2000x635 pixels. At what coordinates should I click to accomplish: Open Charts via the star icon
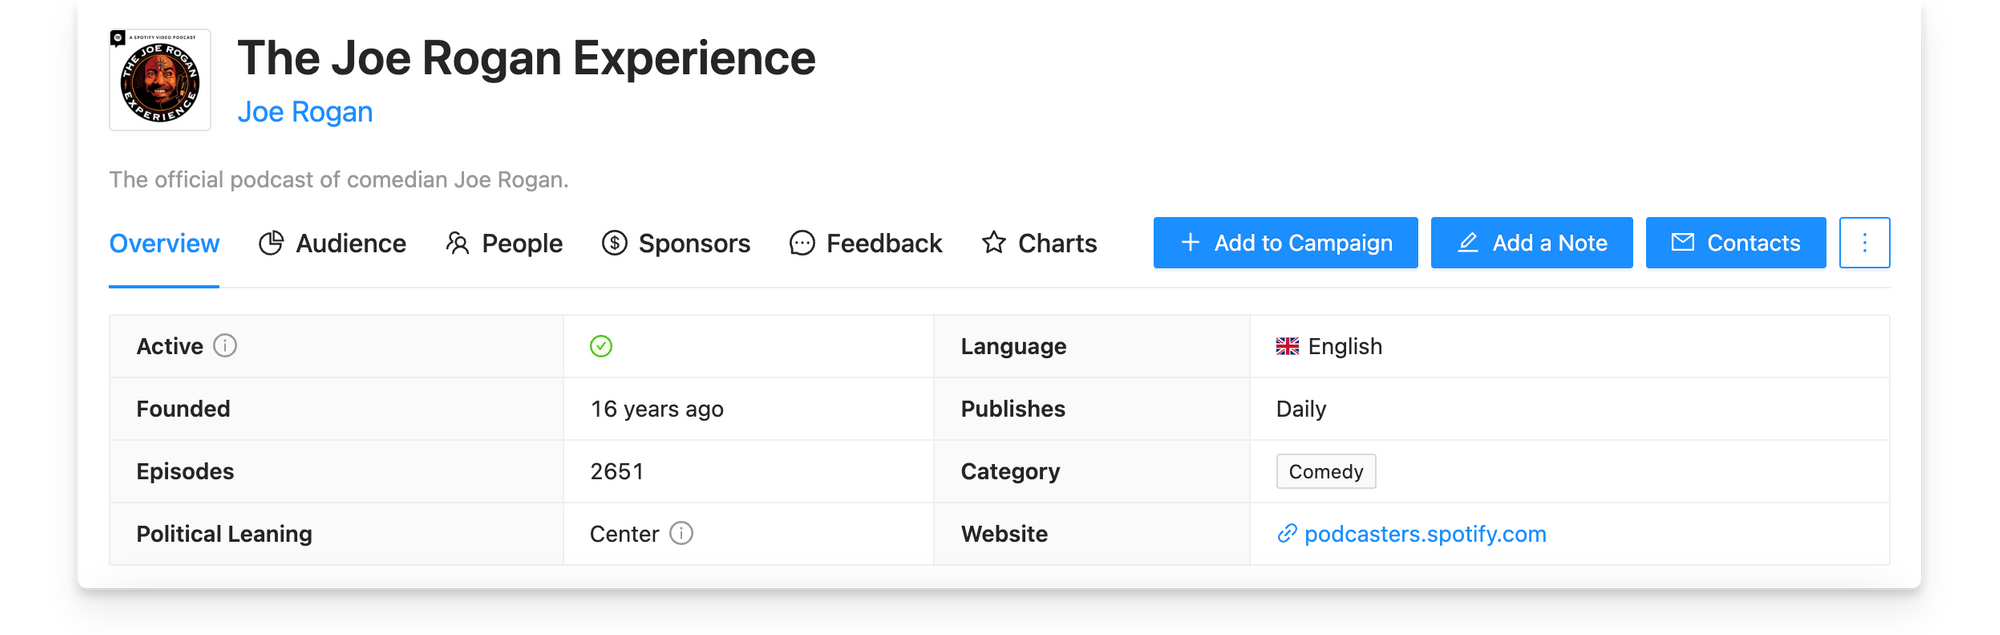[993, 243]
